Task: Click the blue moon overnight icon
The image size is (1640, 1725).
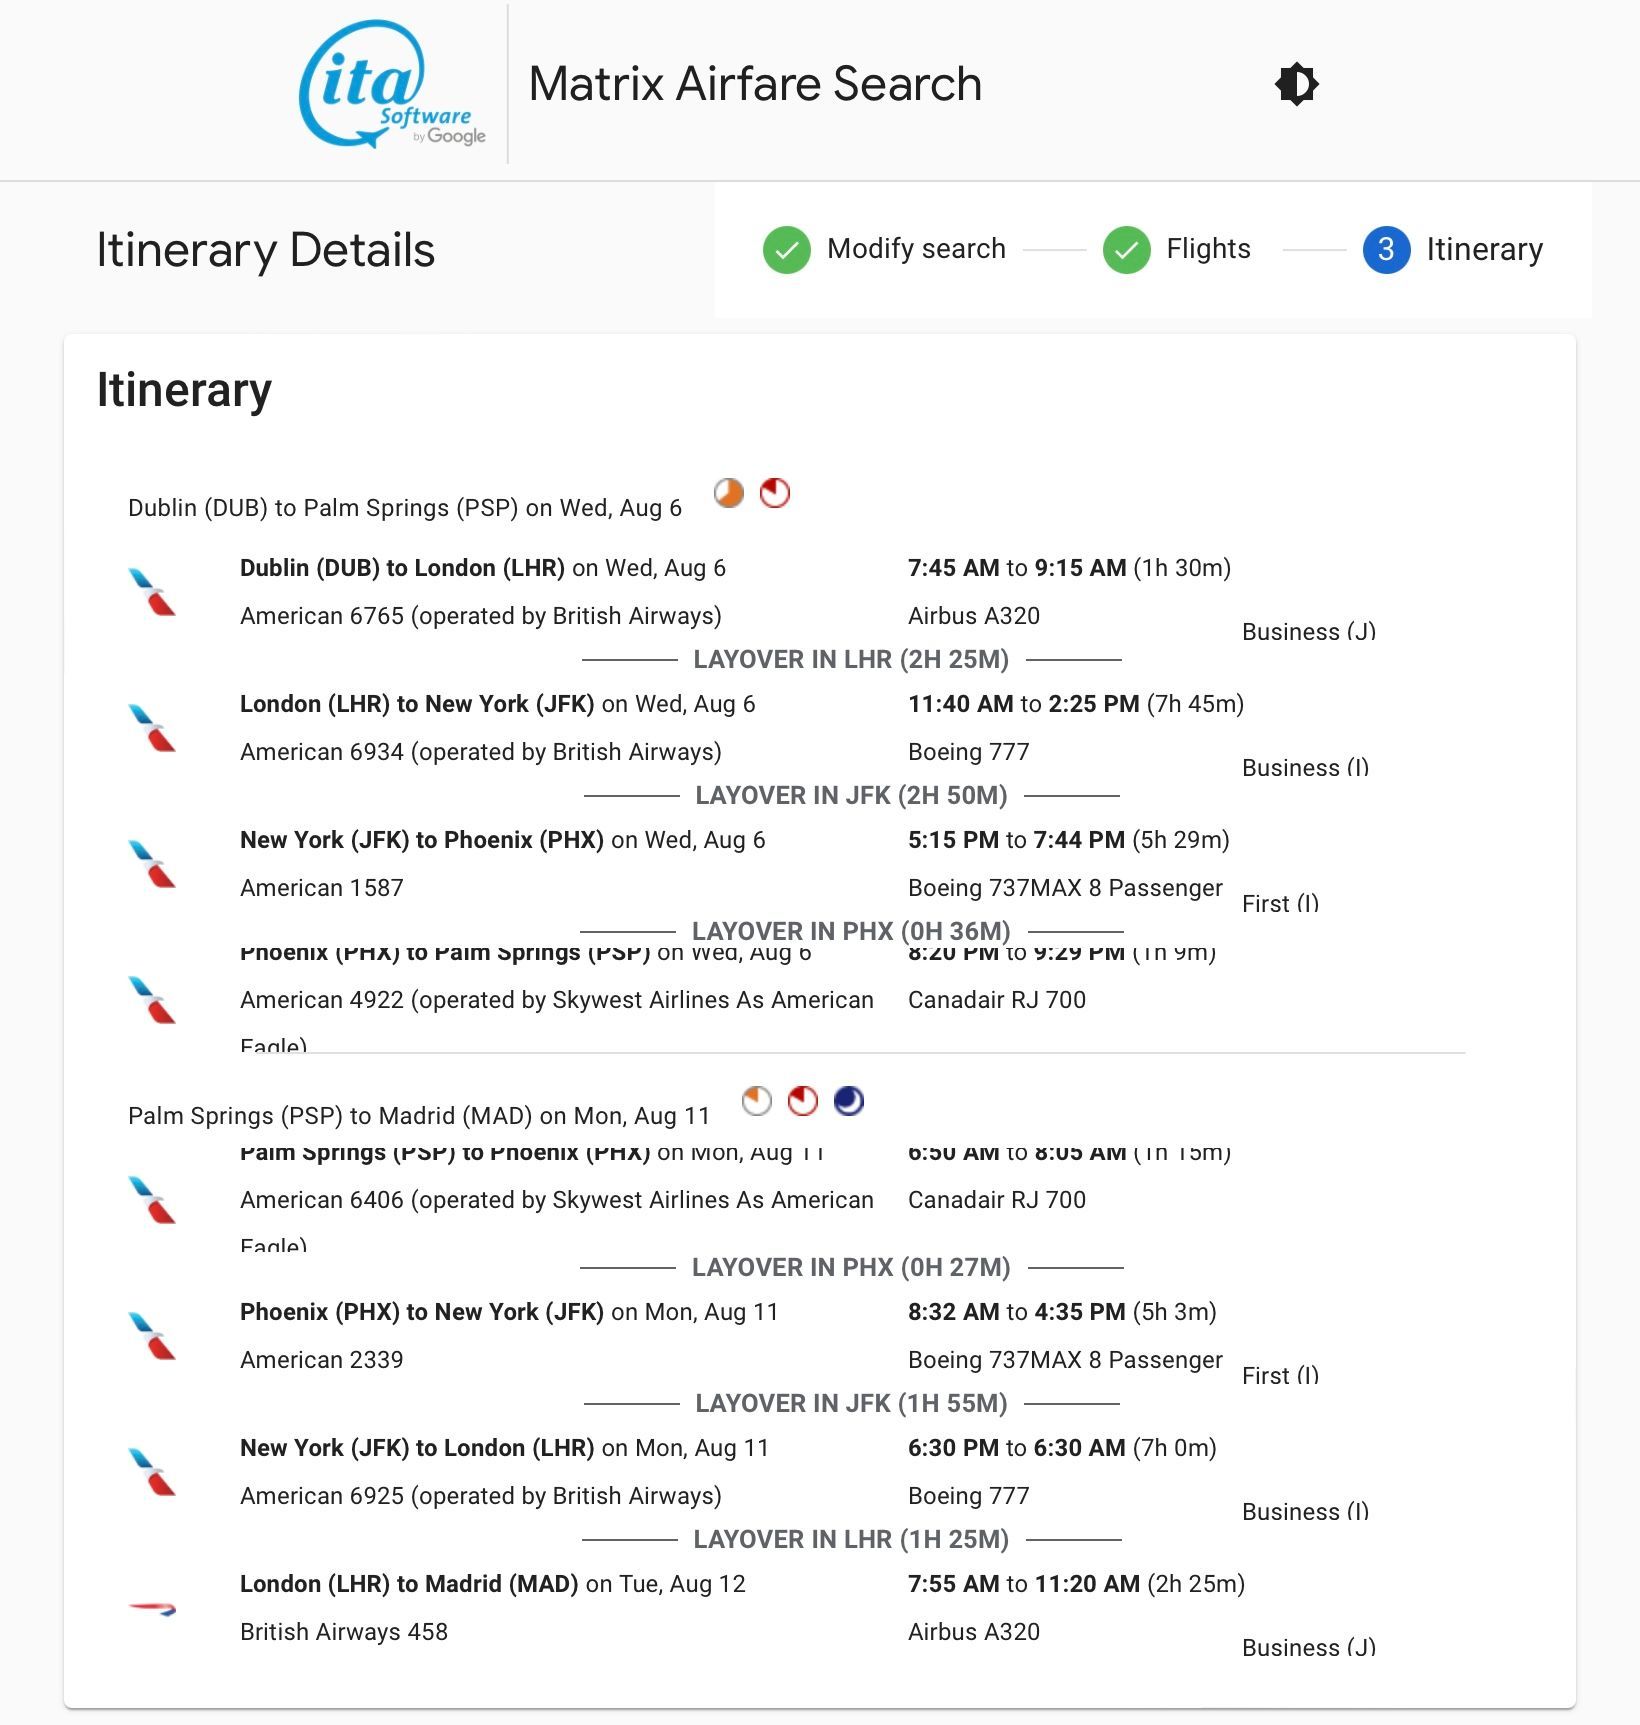Action: coord(849,1101)
